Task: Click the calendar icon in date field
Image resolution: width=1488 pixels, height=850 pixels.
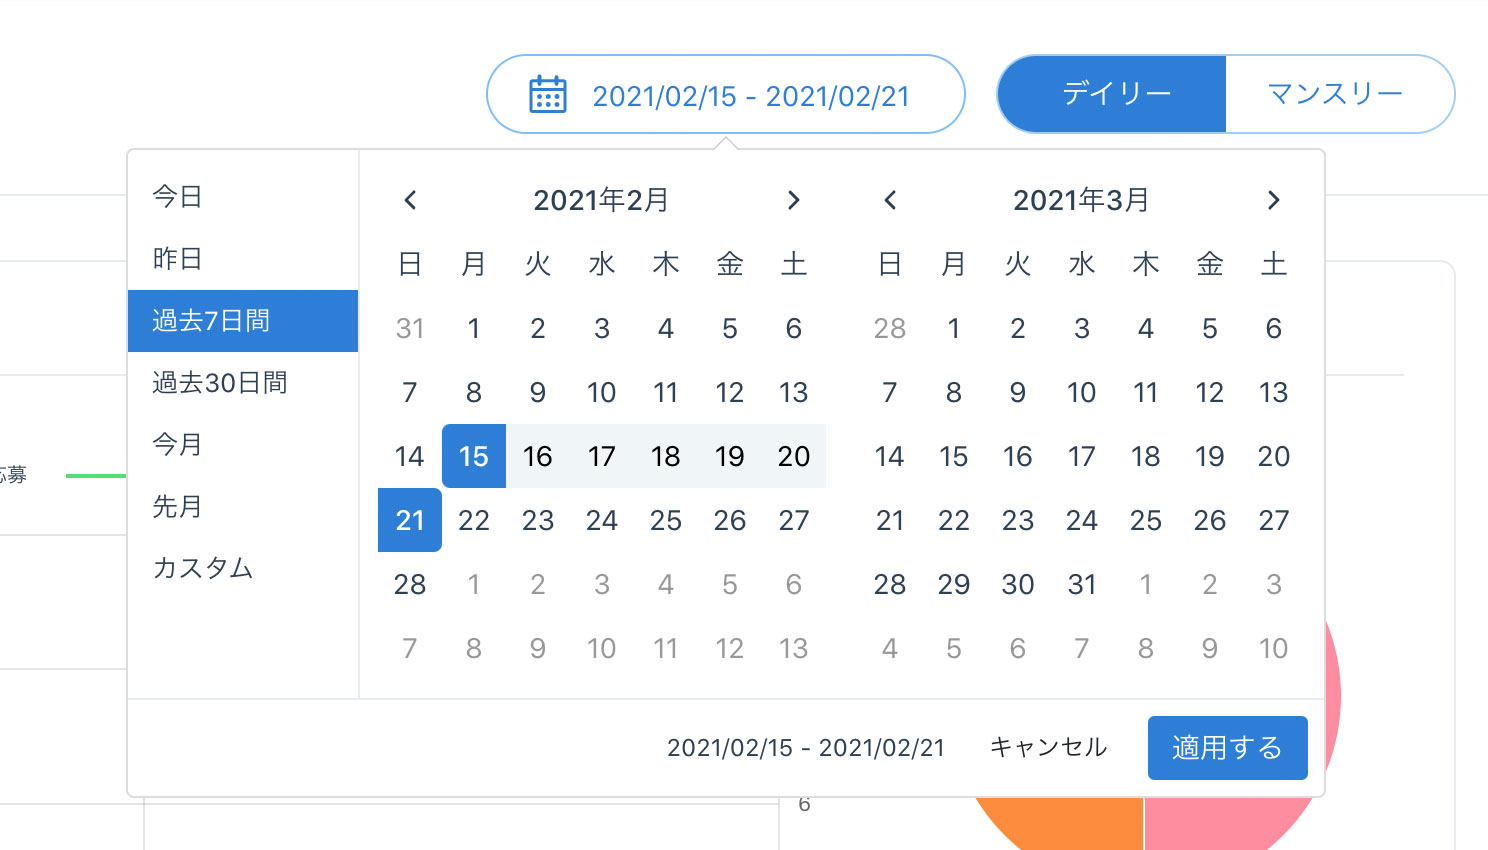Action: tap(547, 95)
